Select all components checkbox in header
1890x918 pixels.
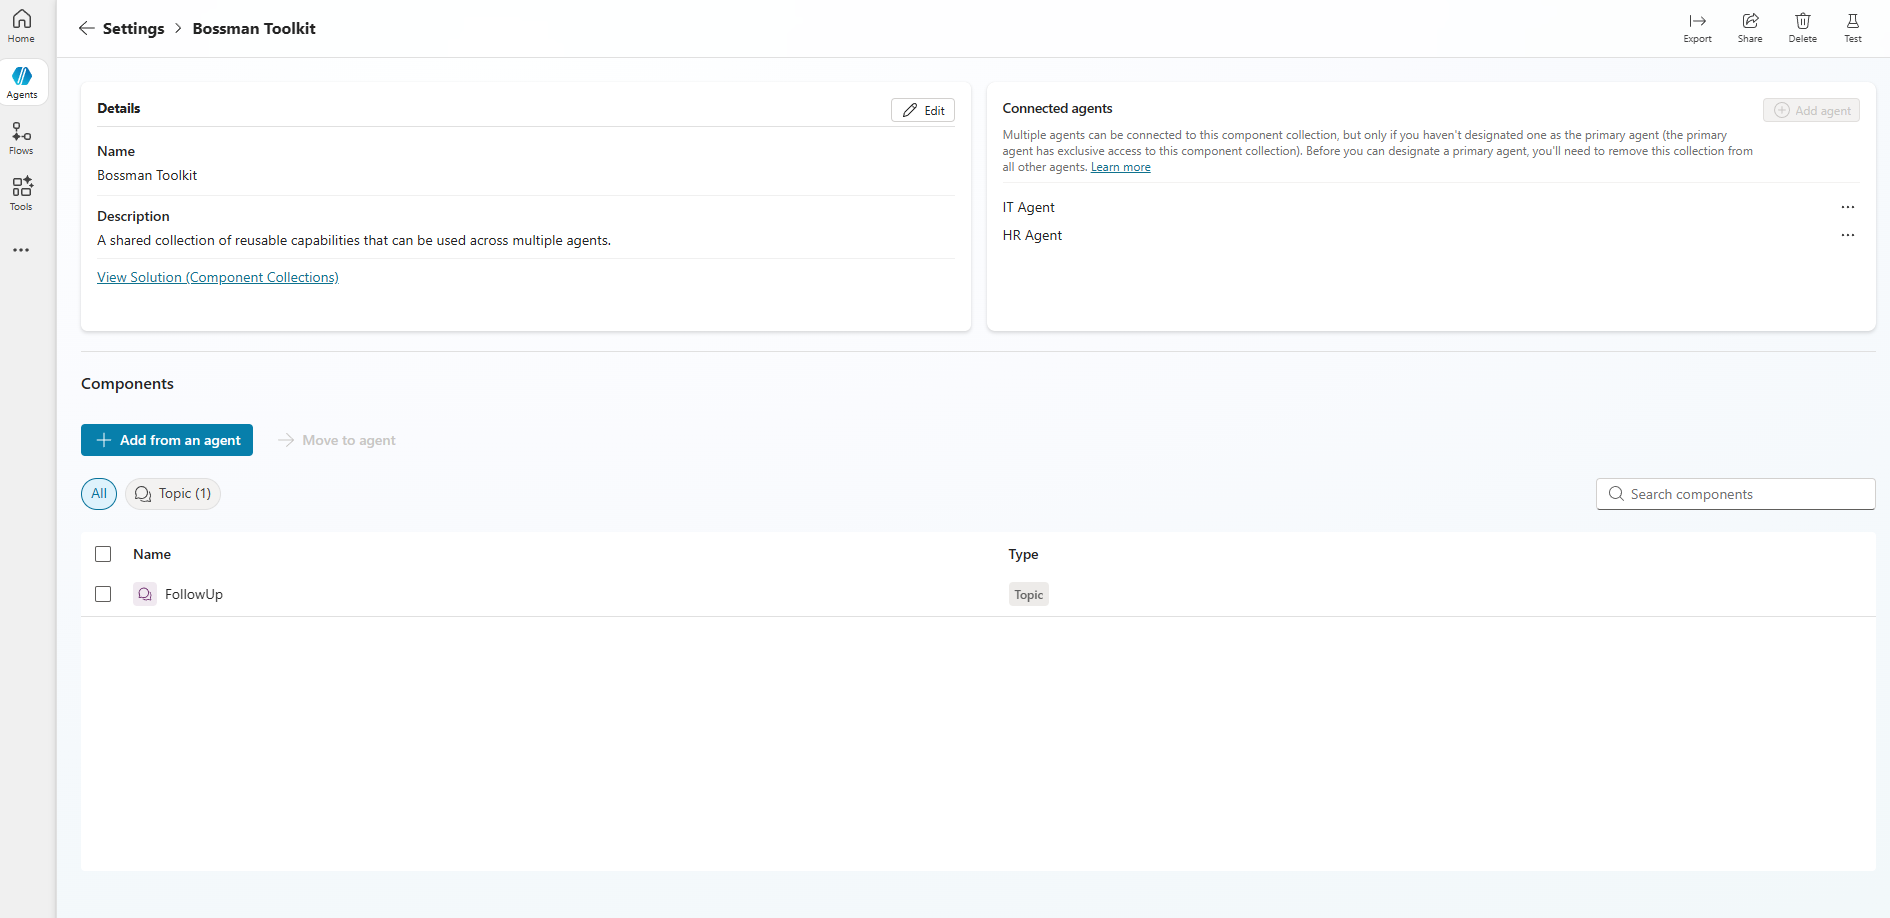point(103,554)
